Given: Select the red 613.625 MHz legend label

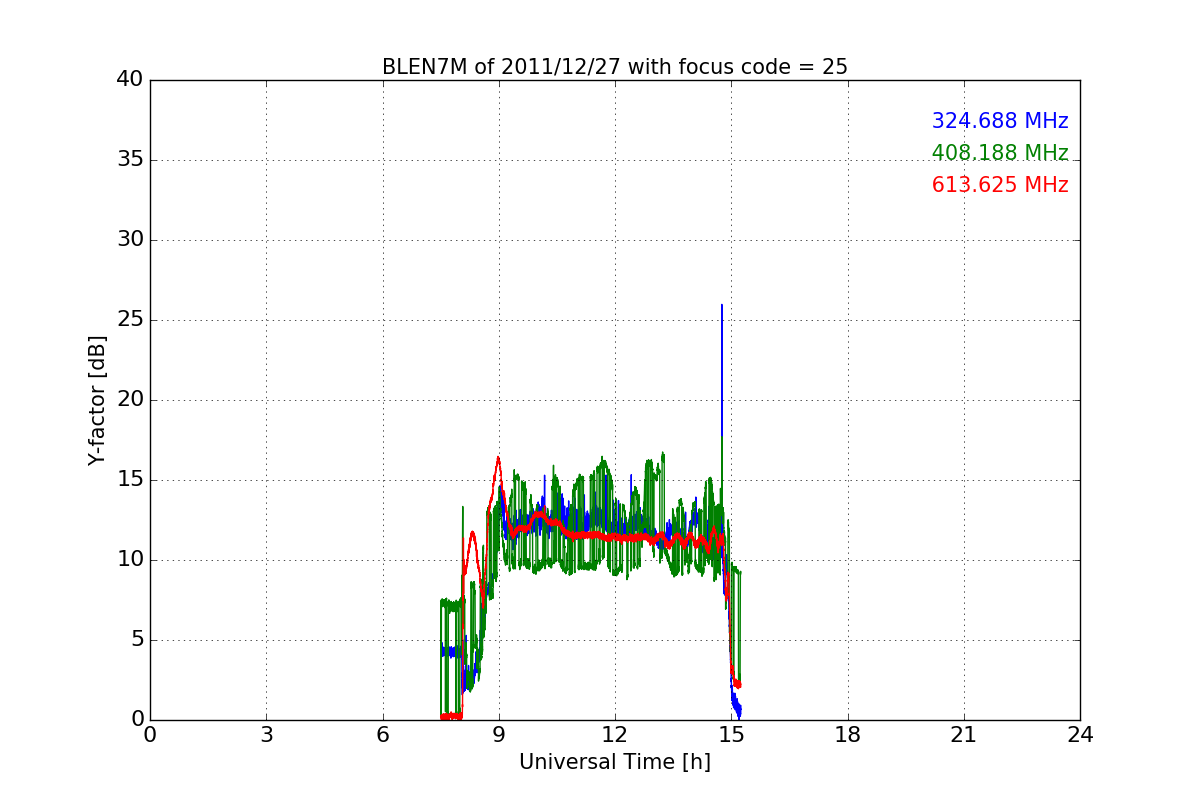Looking at the screenshot, I should 1000,185.
